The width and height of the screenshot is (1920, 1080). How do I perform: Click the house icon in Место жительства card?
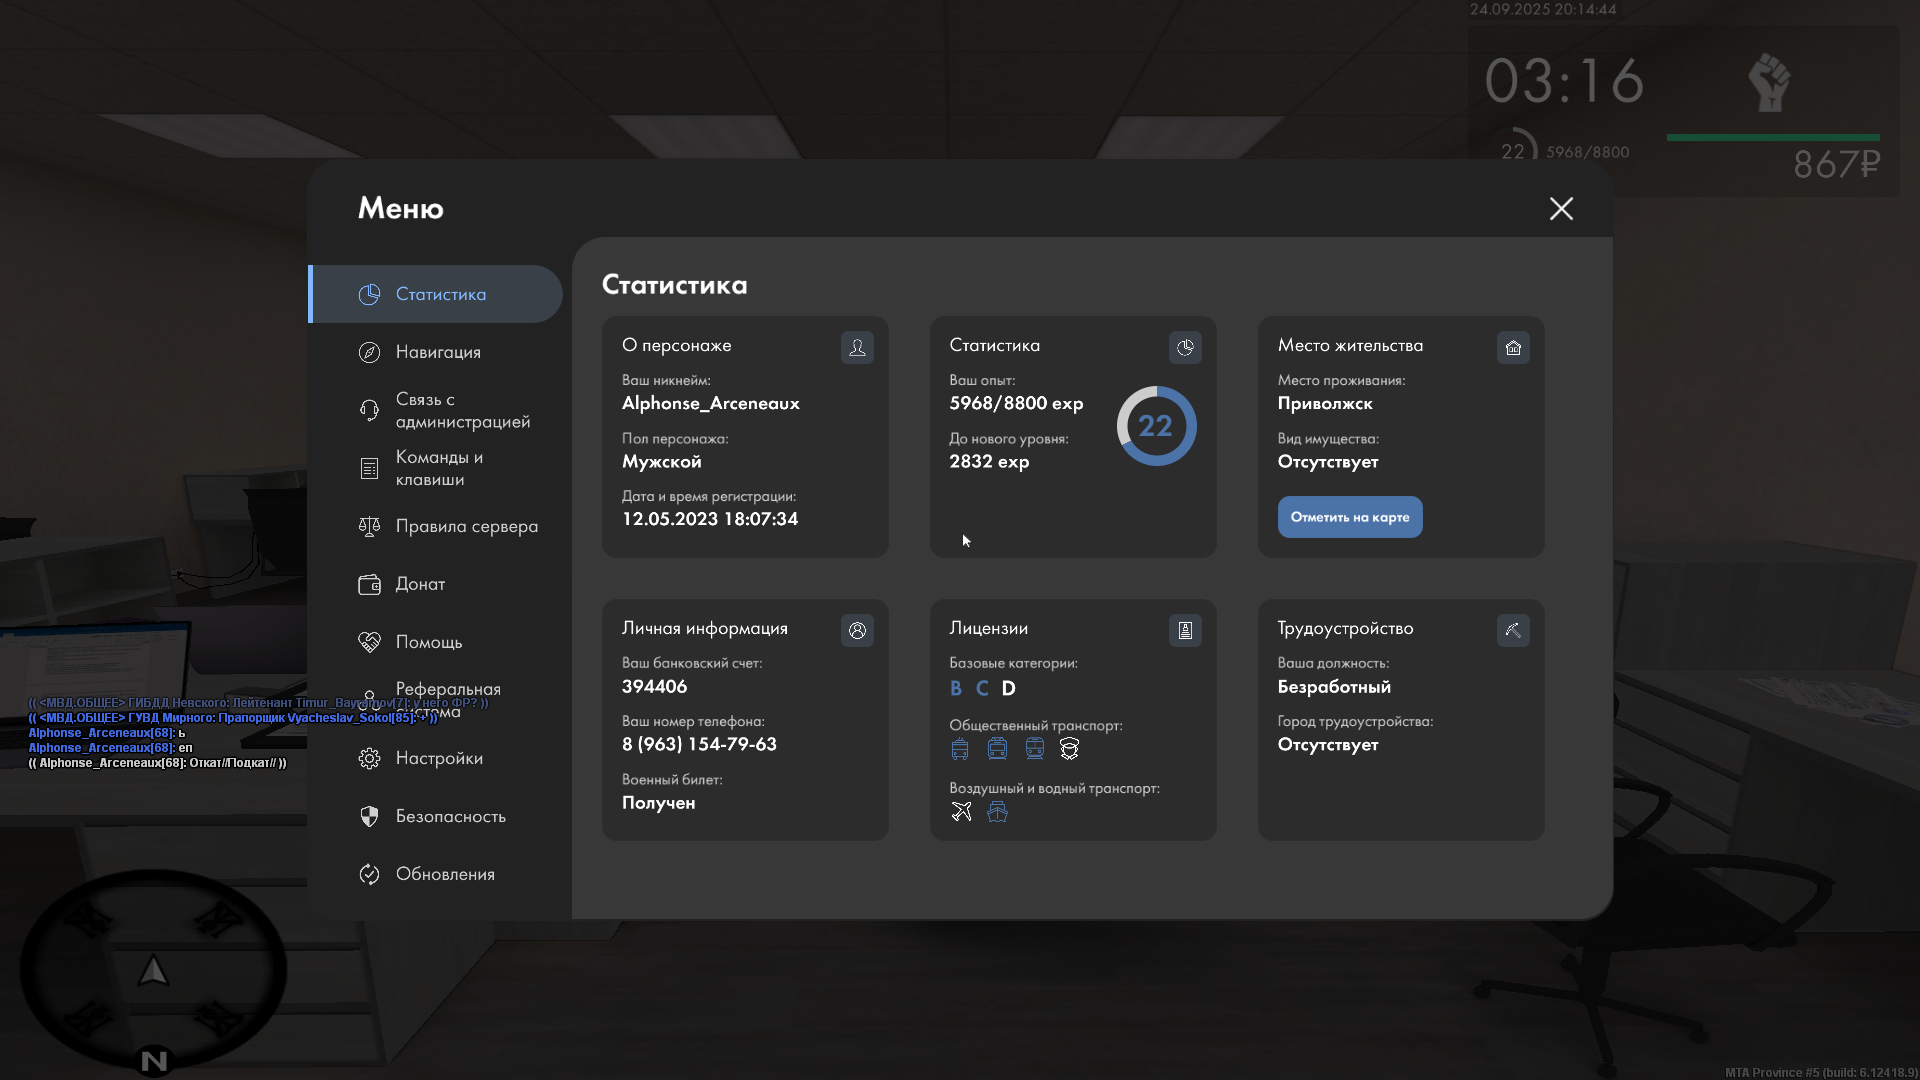(1513, 348)
